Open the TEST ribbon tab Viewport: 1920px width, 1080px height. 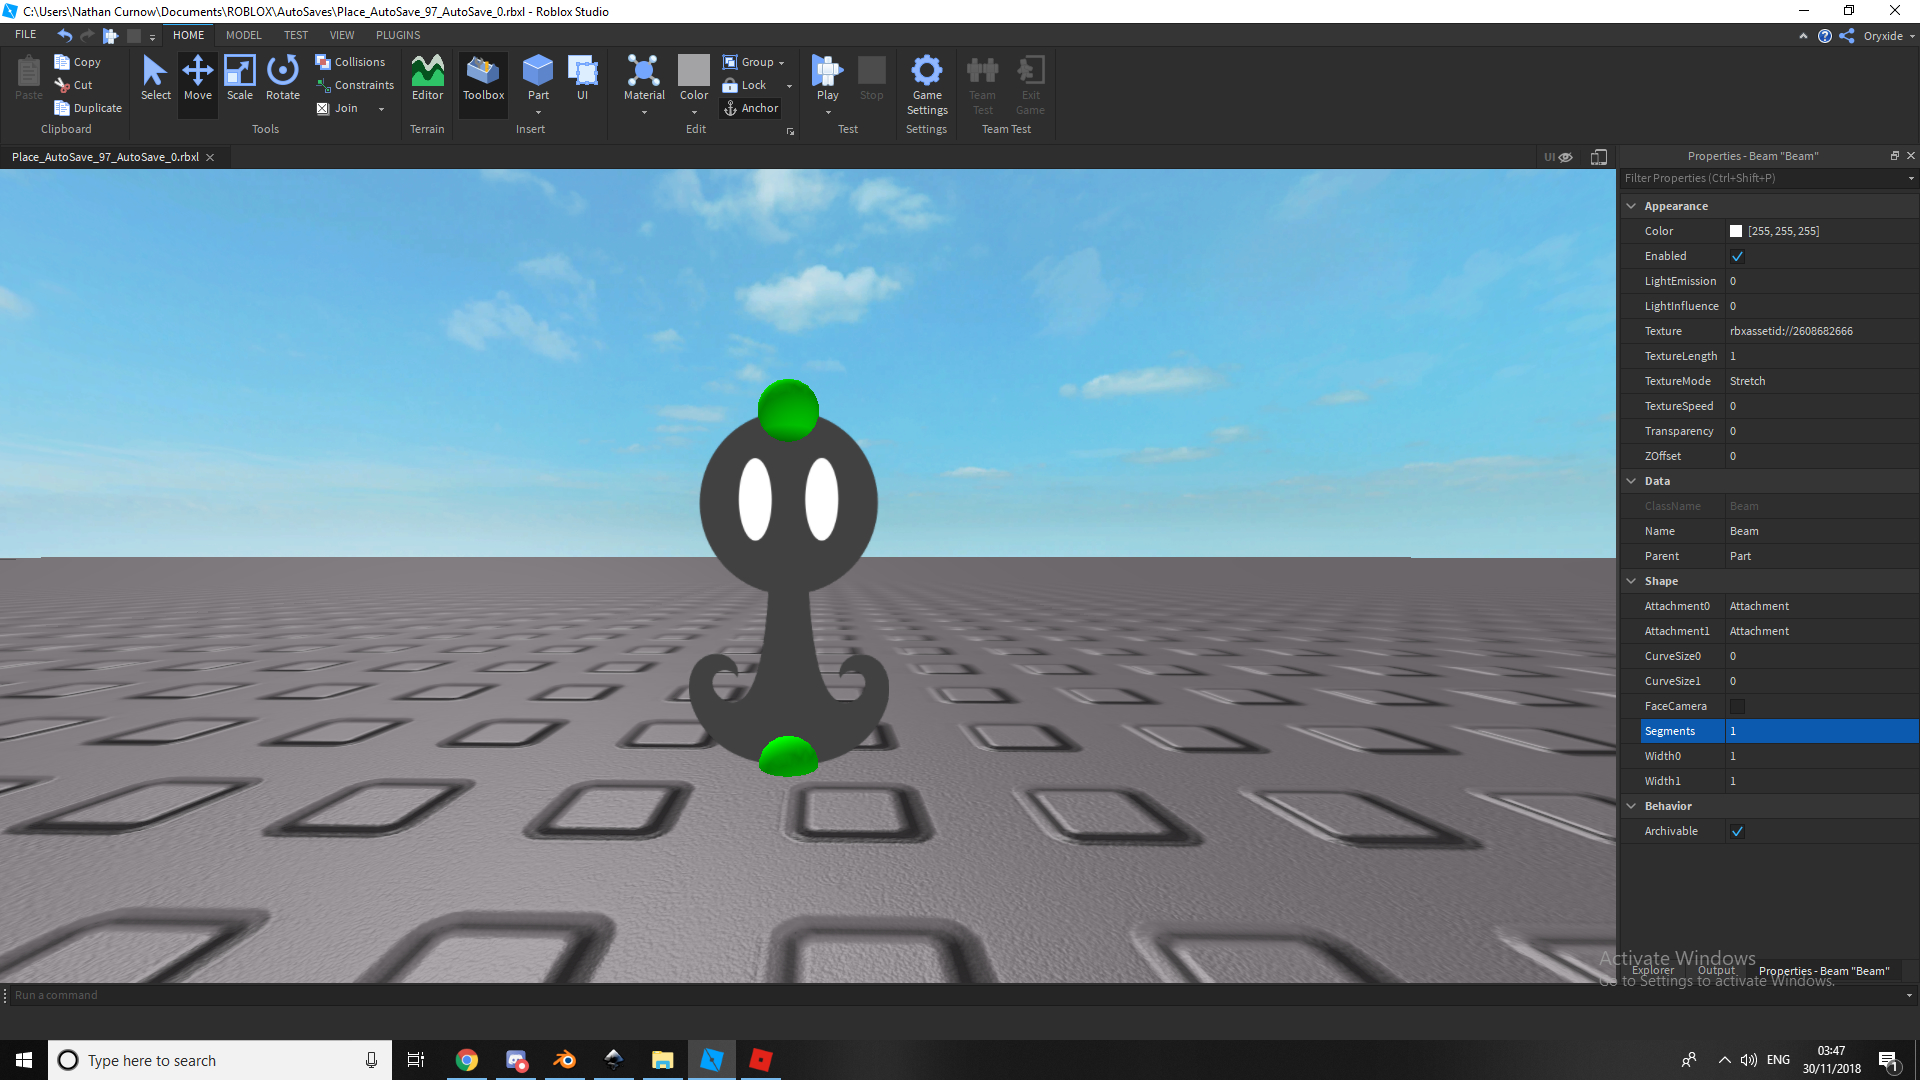296,34
